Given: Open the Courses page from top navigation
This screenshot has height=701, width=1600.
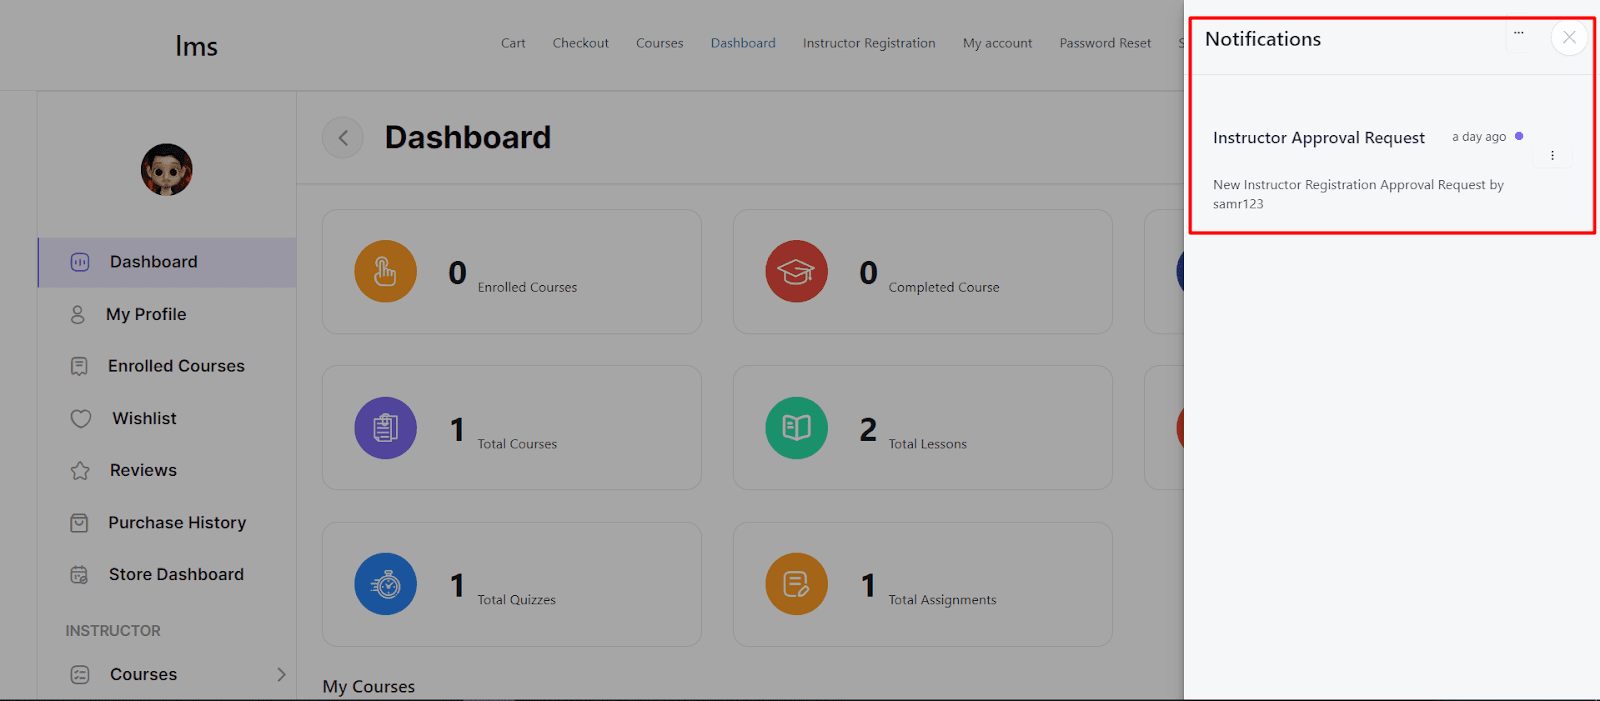Looking at the screenshot, I should [x=659, y=43].
